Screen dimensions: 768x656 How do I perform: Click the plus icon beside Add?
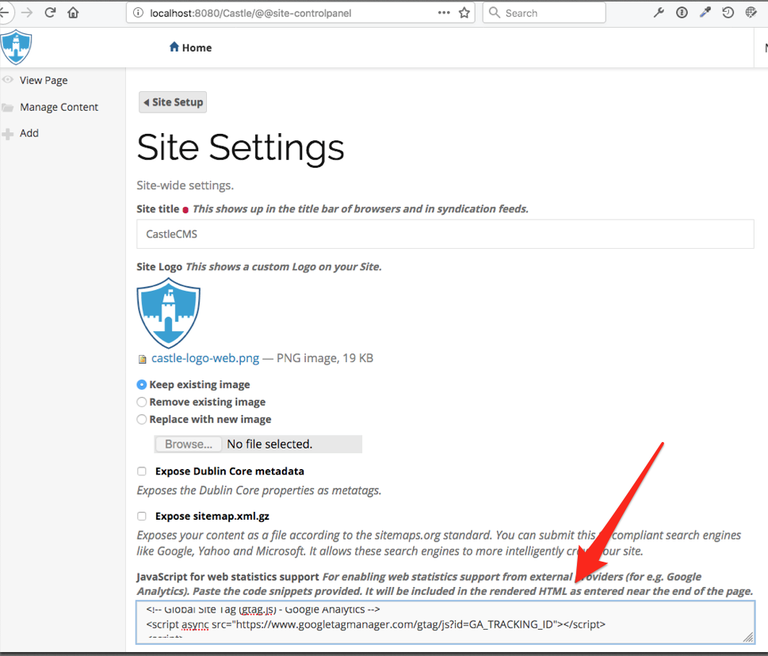(x=7, y=134)
